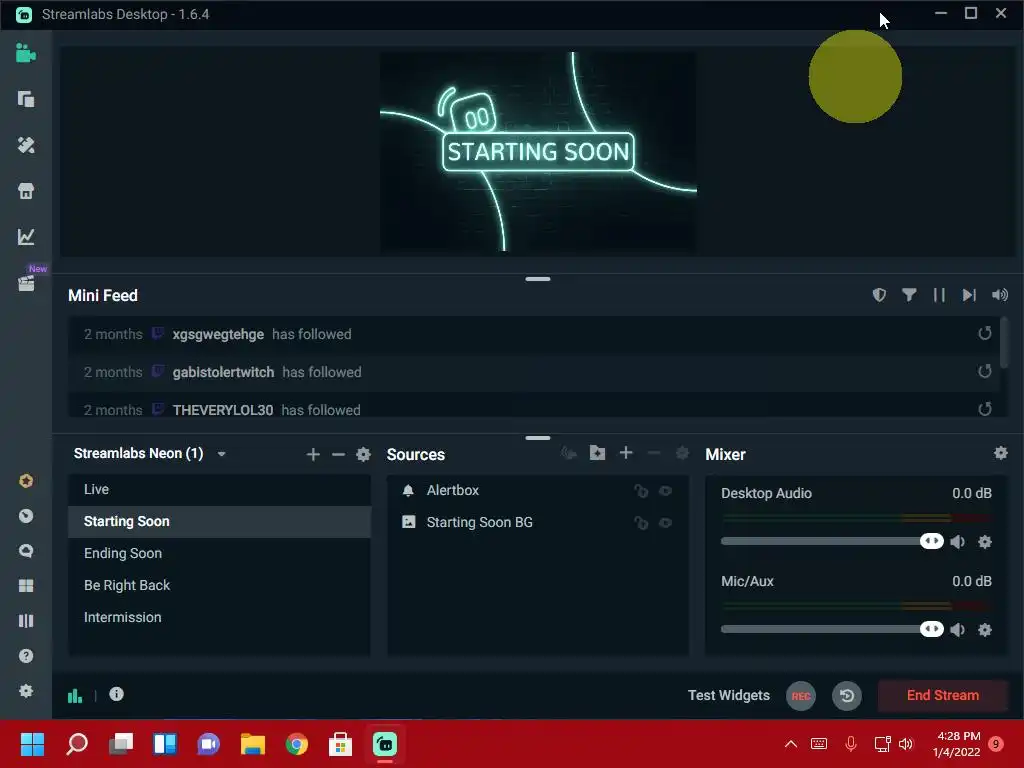Open performance stats bar chart icon
The image size is (1024, 768).
(x=75, y=696)
